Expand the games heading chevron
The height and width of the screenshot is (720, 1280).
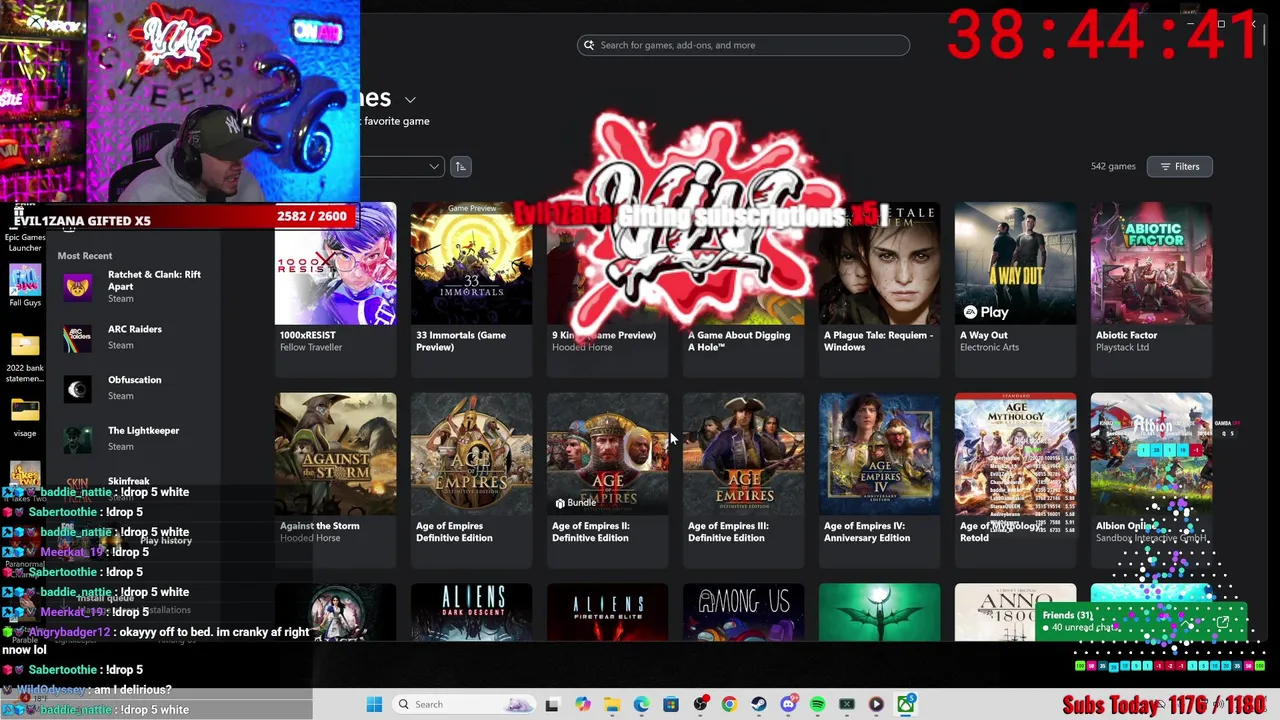click(x=410, y=99)
